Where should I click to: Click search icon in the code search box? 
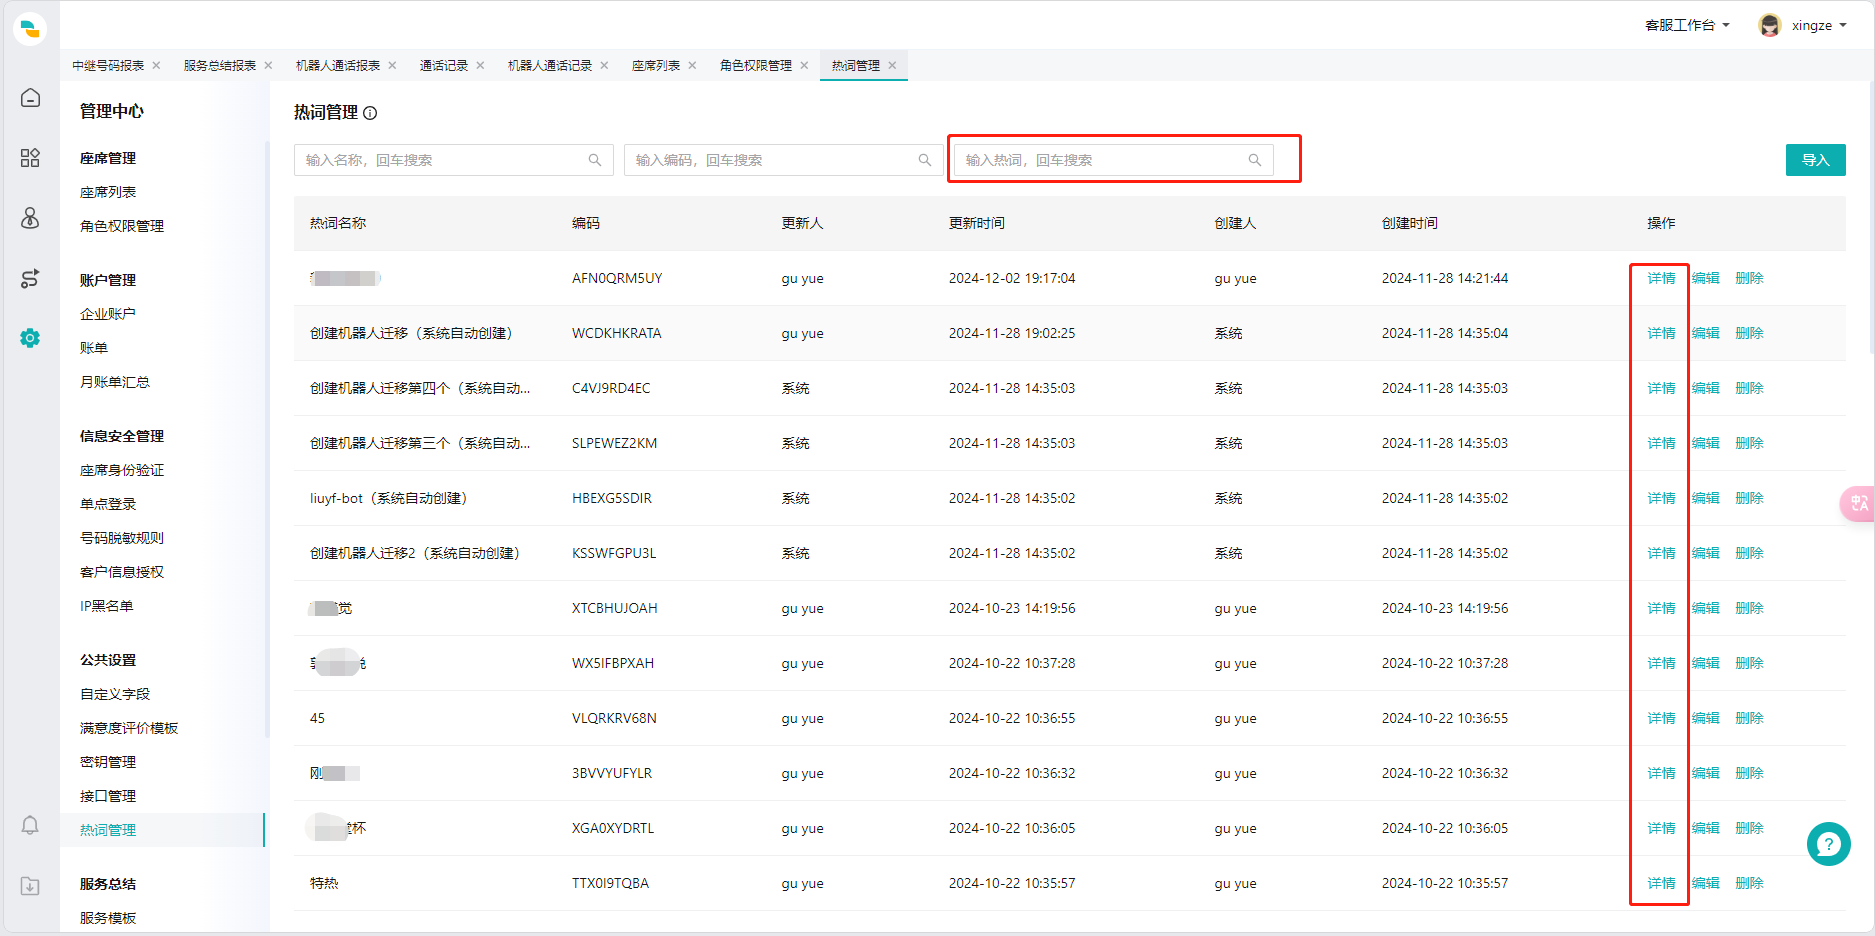point(925,160)
